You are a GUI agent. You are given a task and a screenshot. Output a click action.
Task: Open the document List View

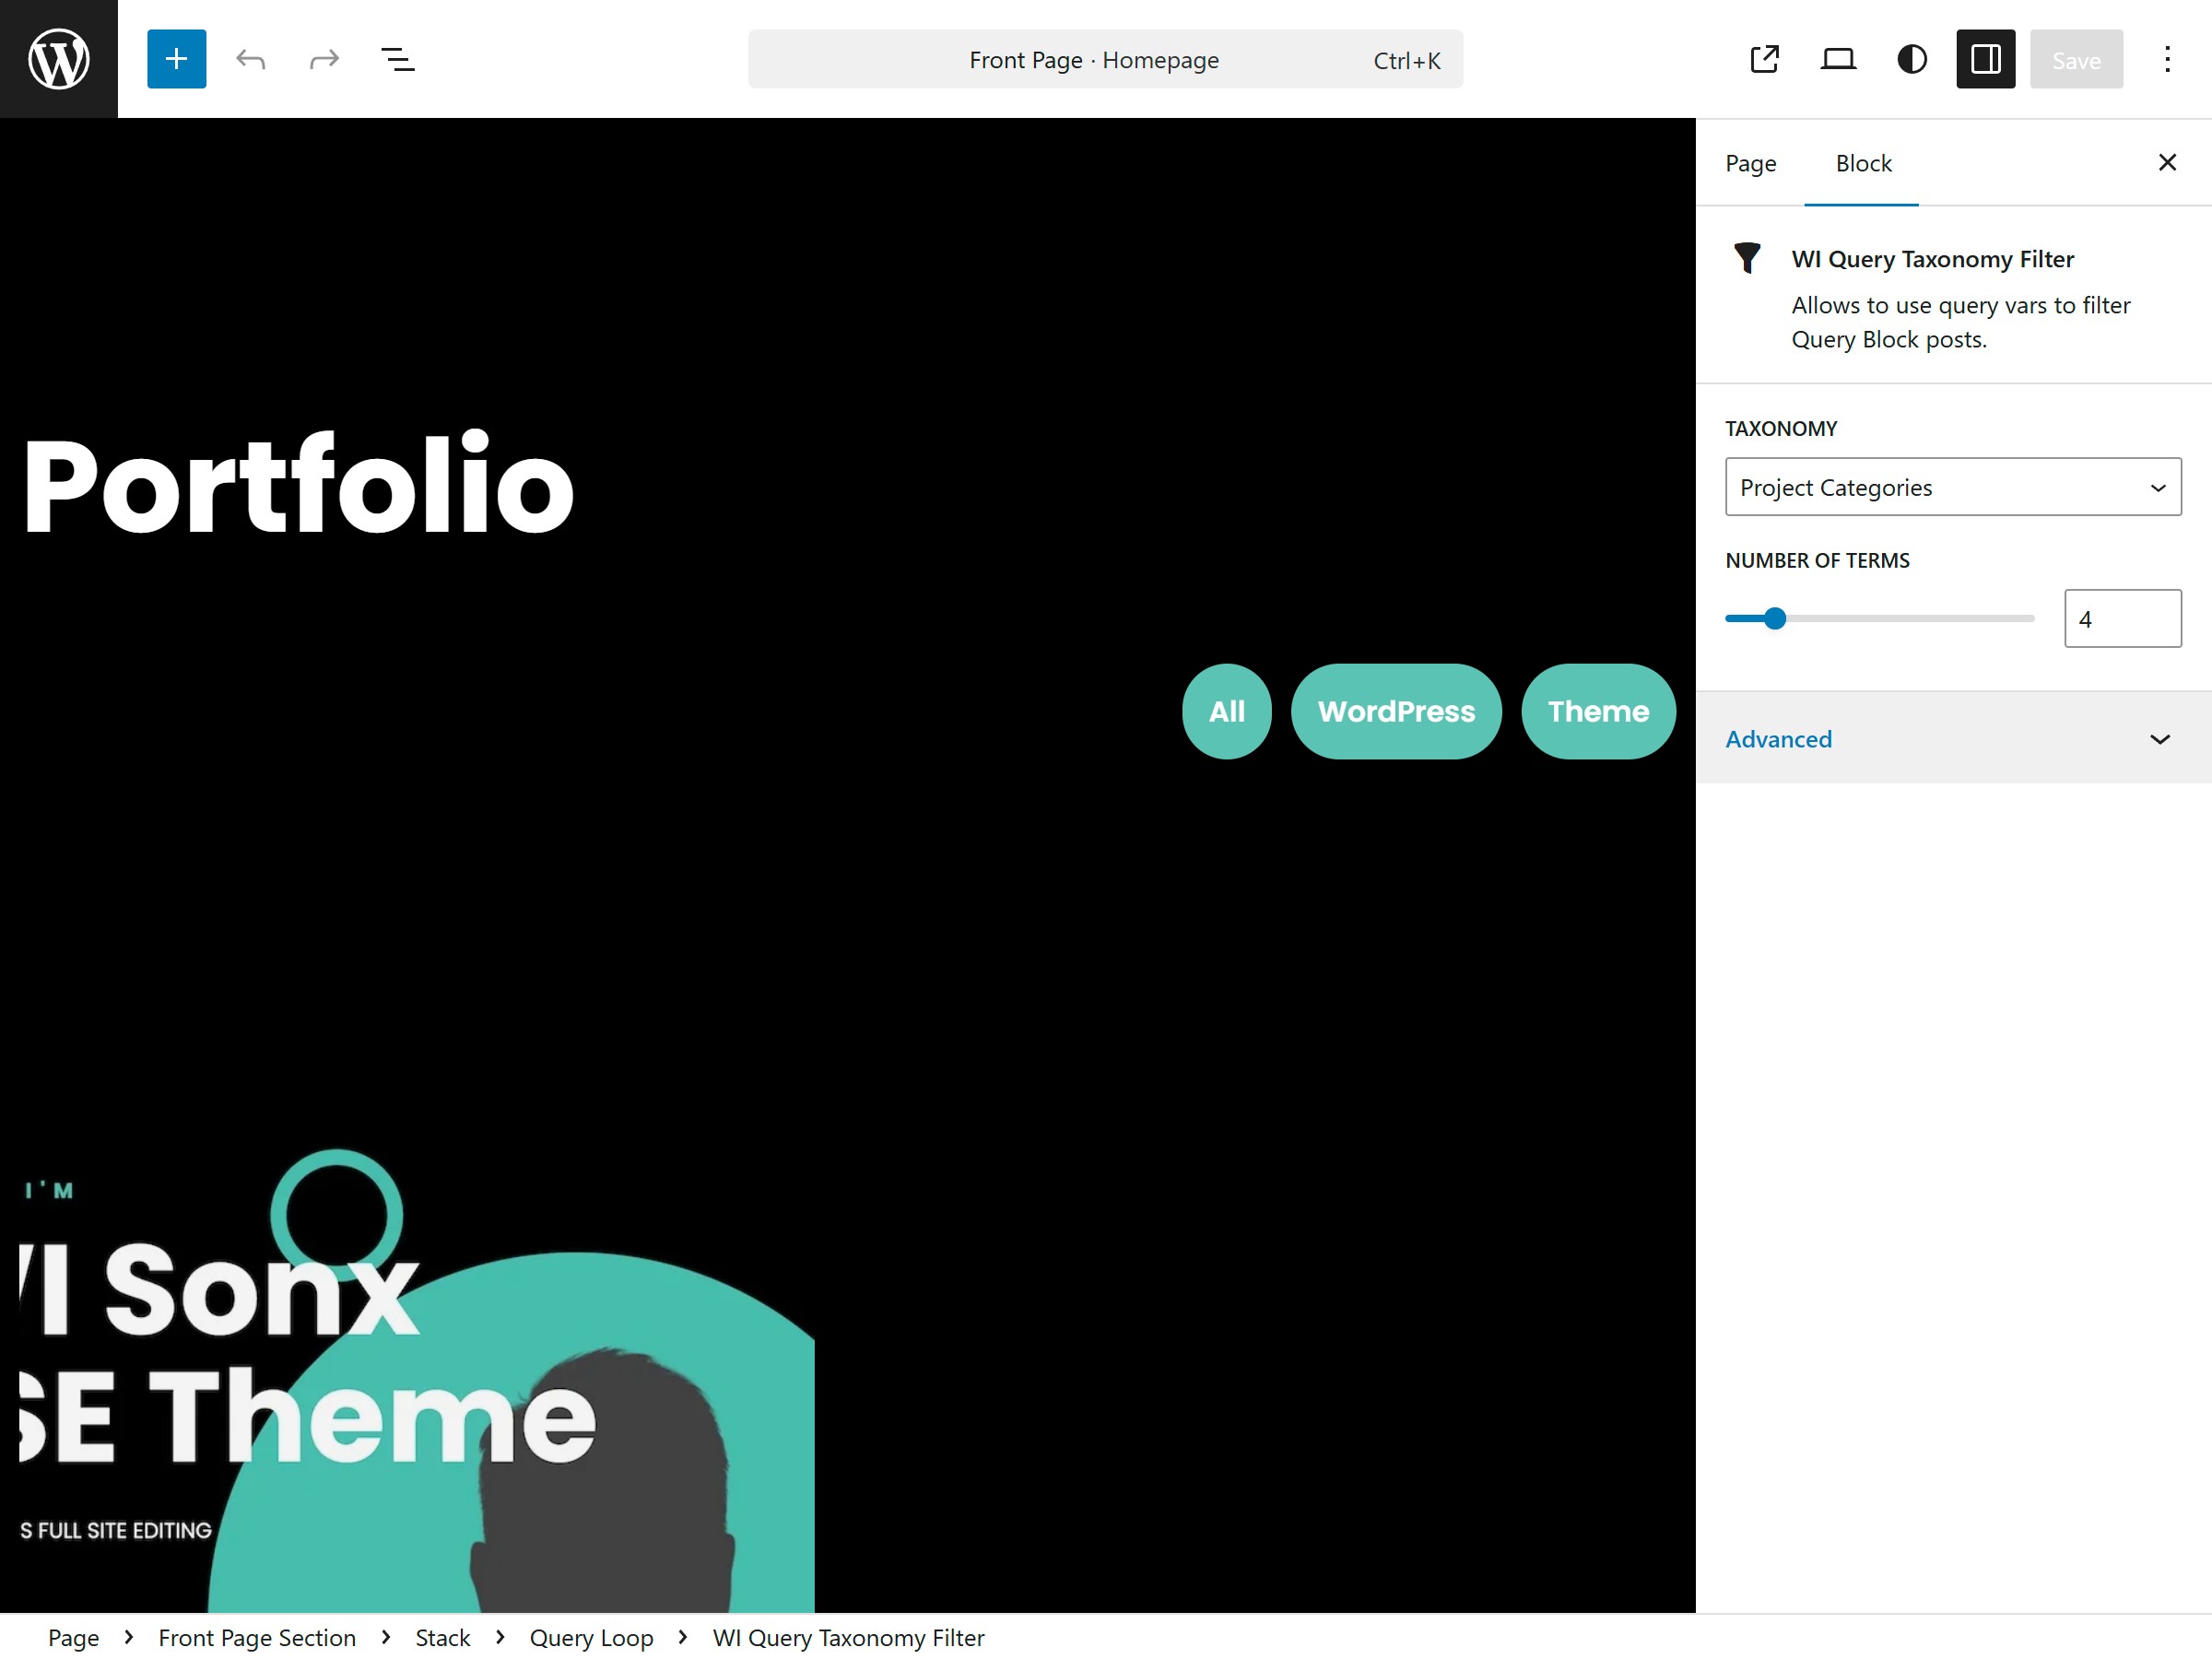tap(397, 59)
